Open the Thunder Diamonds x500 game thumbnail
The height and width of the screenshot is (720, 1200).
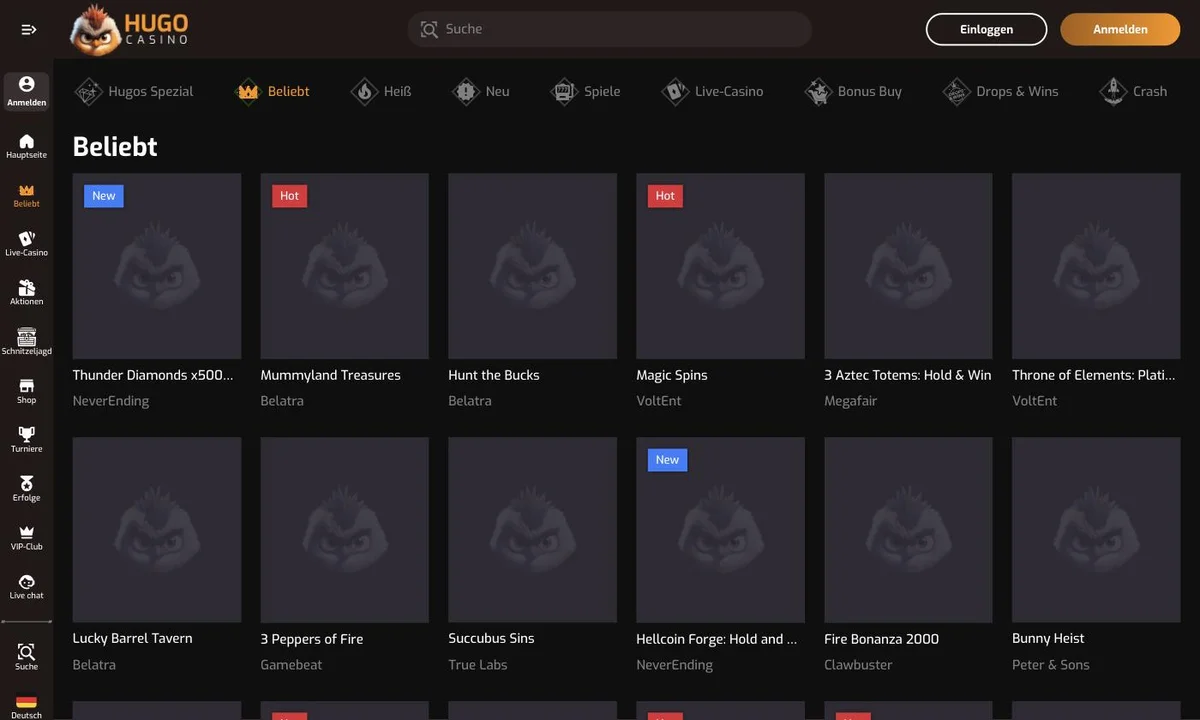click(x=157, y=266)
